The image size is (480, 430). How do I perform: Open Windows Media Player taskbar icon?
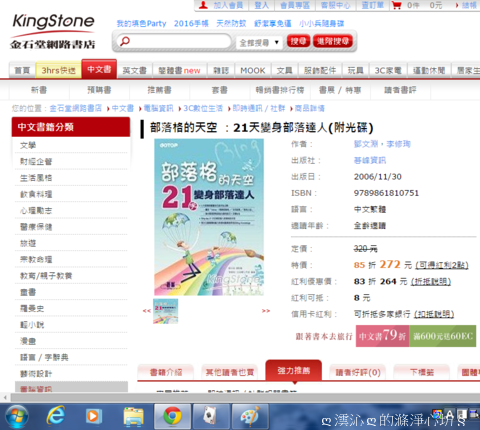tap(93, 416)
